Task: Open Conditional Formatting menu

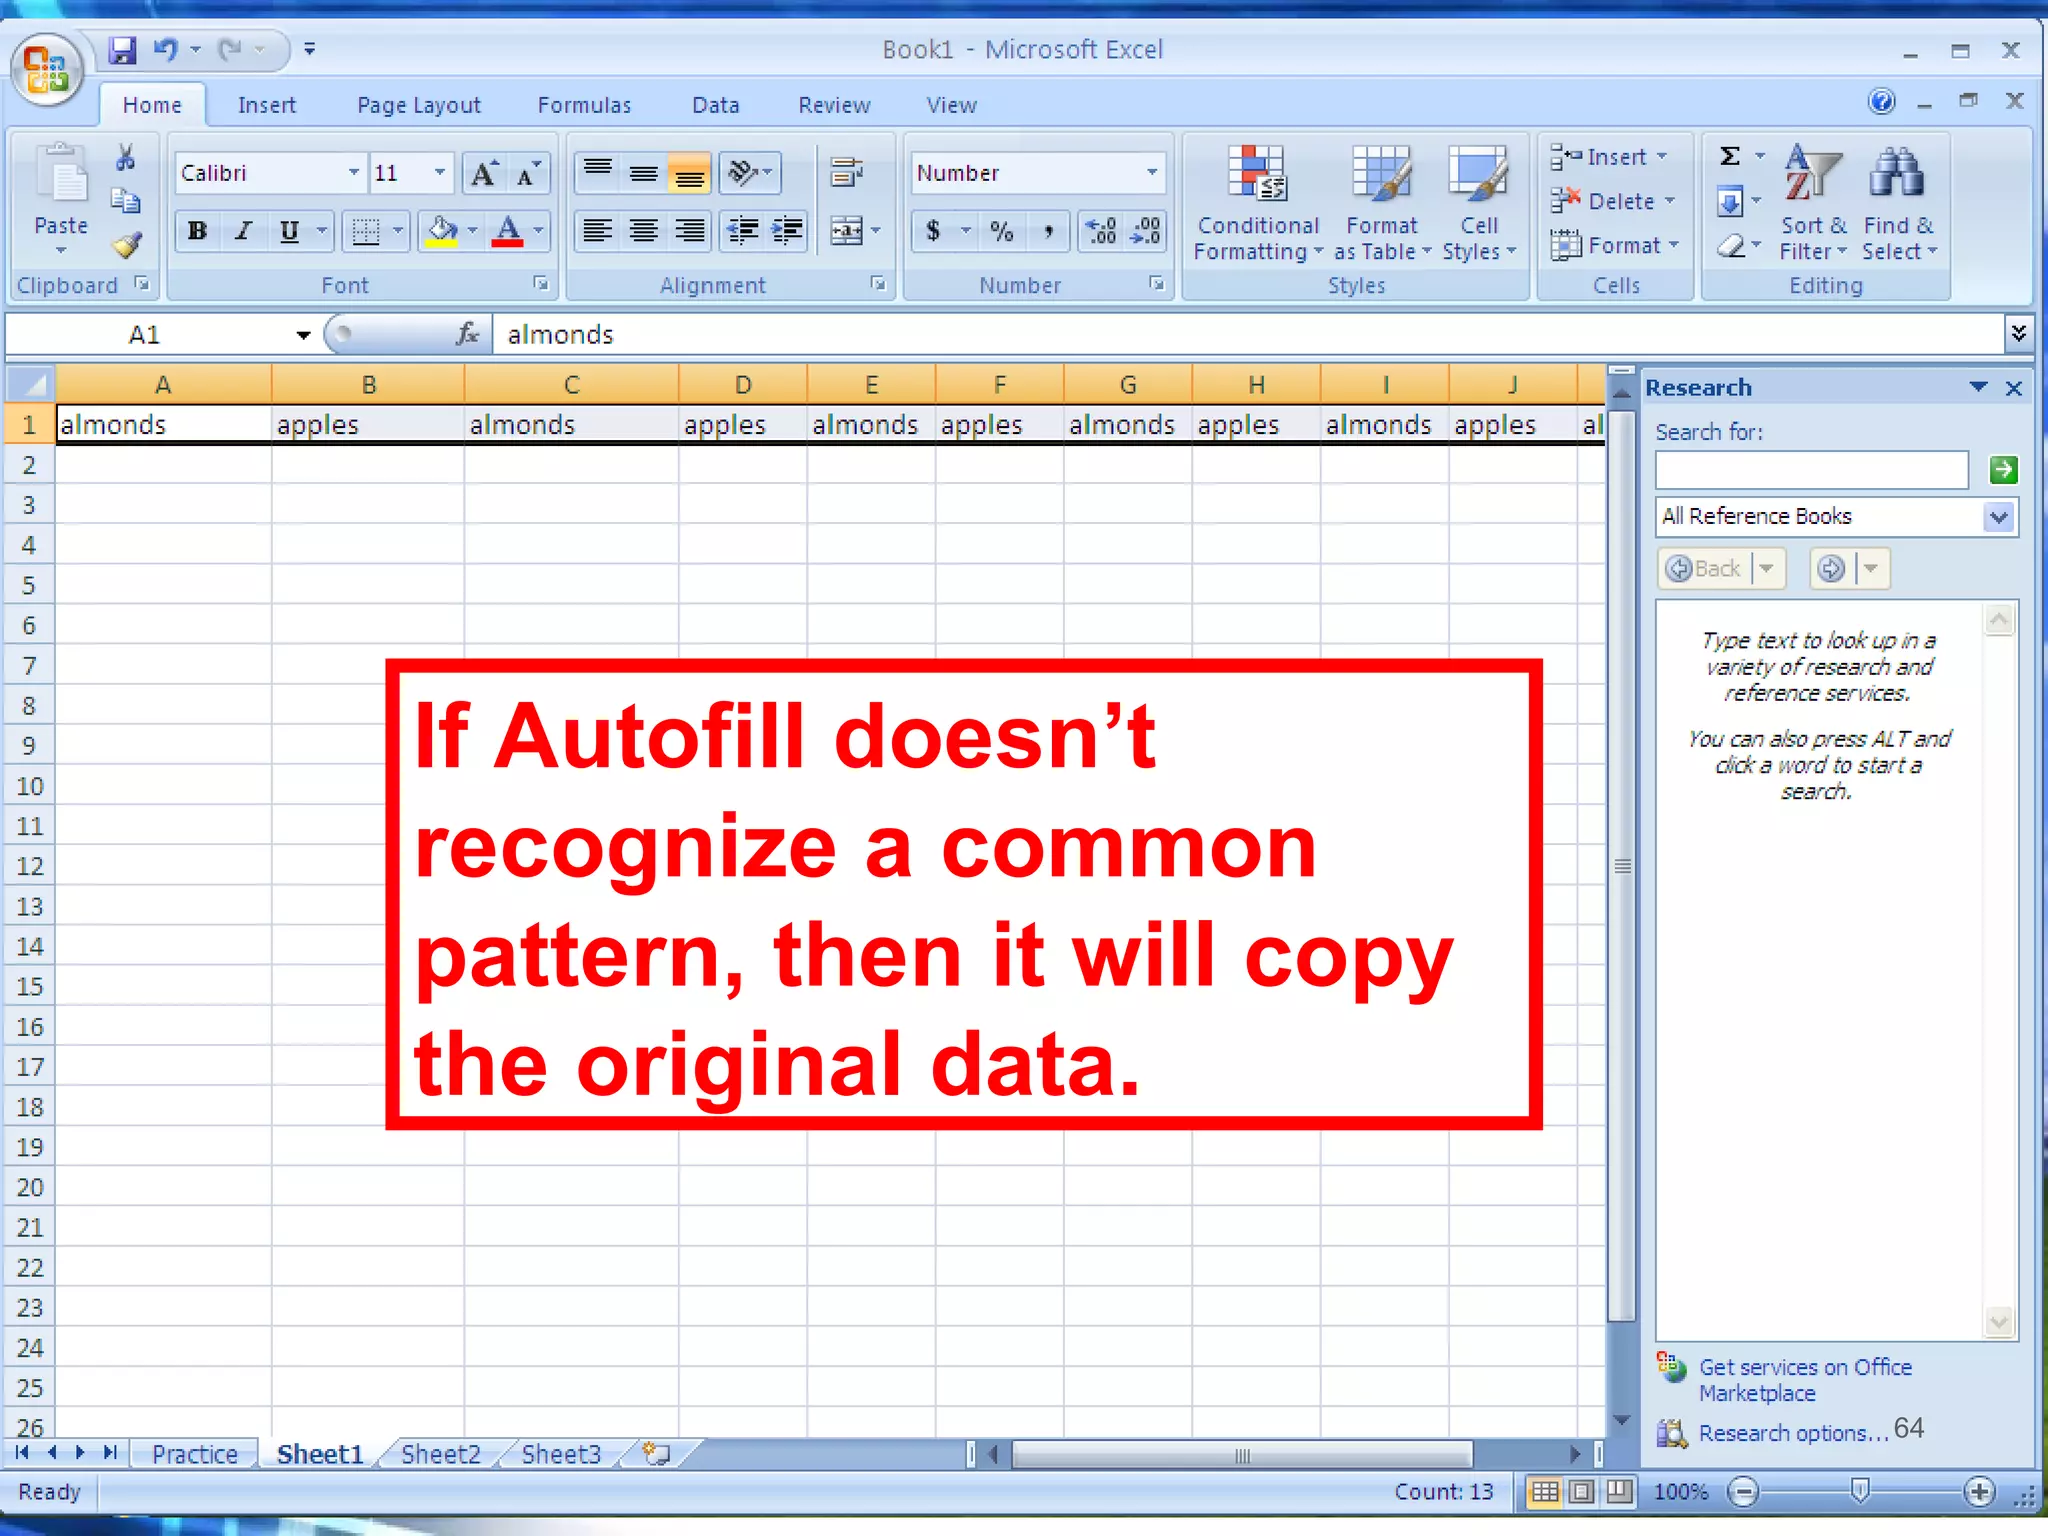Action: (x=1258, y=204)
